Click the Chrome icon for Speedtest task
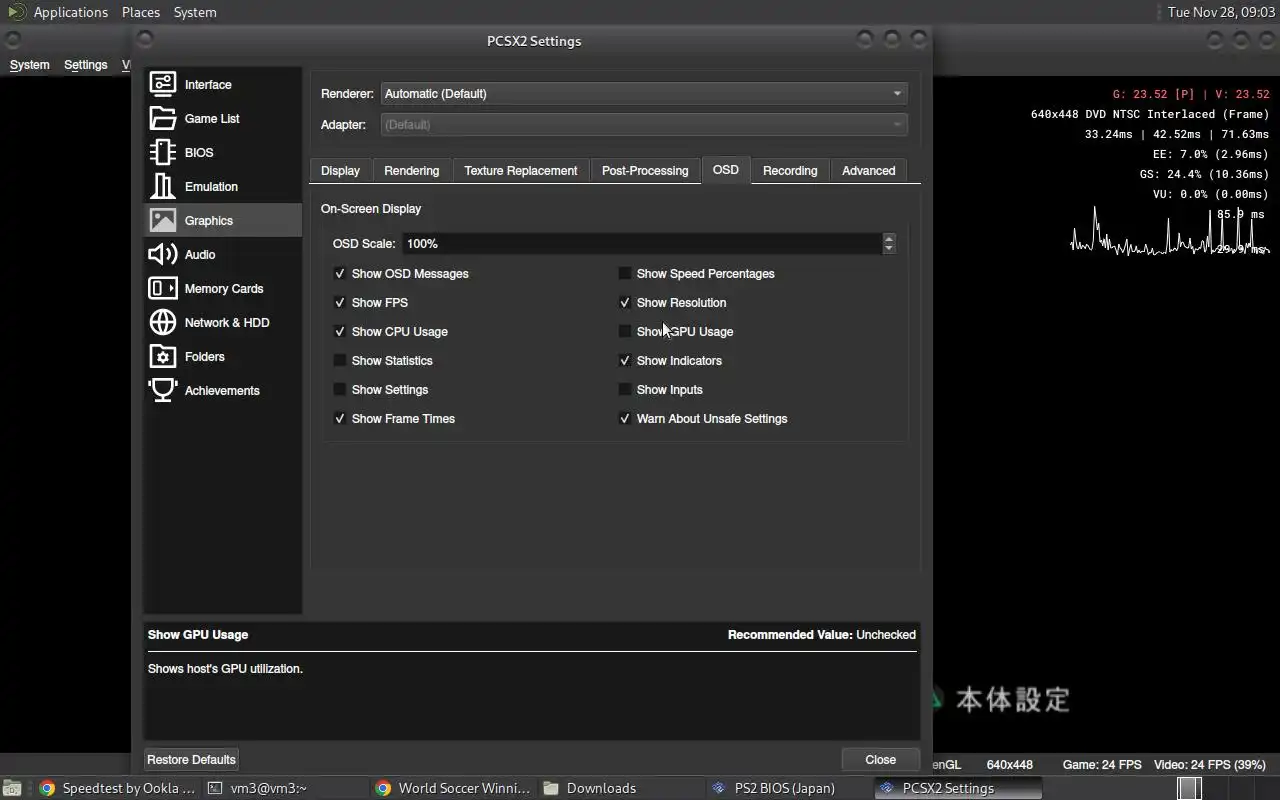The height and width of the screenshot is (800, 1280). point(47,788)
